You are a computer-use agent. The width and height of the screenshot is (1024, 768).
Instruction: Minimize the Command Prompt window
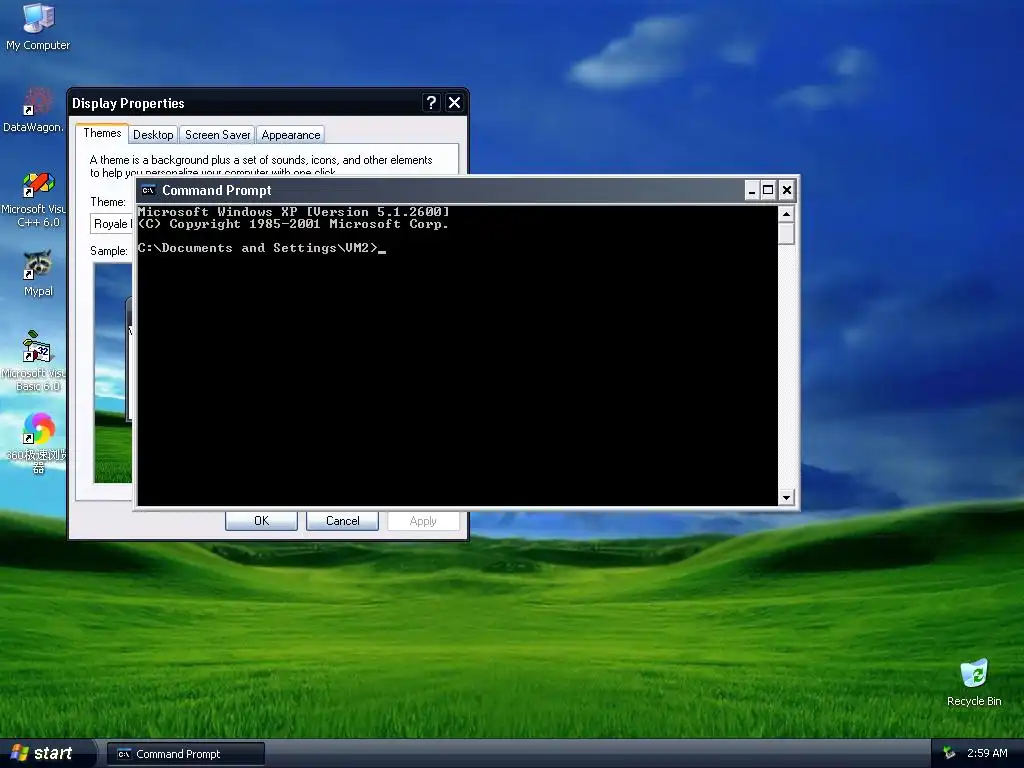(752, 190)
